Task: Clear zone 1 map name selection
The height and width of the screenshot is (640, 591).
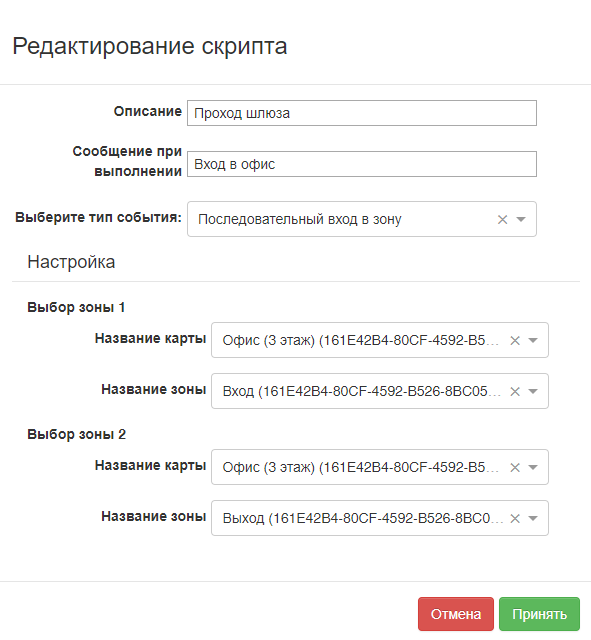Action: (x=515, y=340)
